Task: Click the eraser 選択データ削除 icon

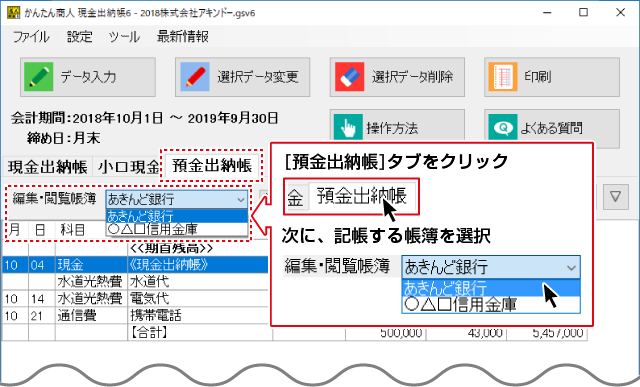Action: [349, 76]
